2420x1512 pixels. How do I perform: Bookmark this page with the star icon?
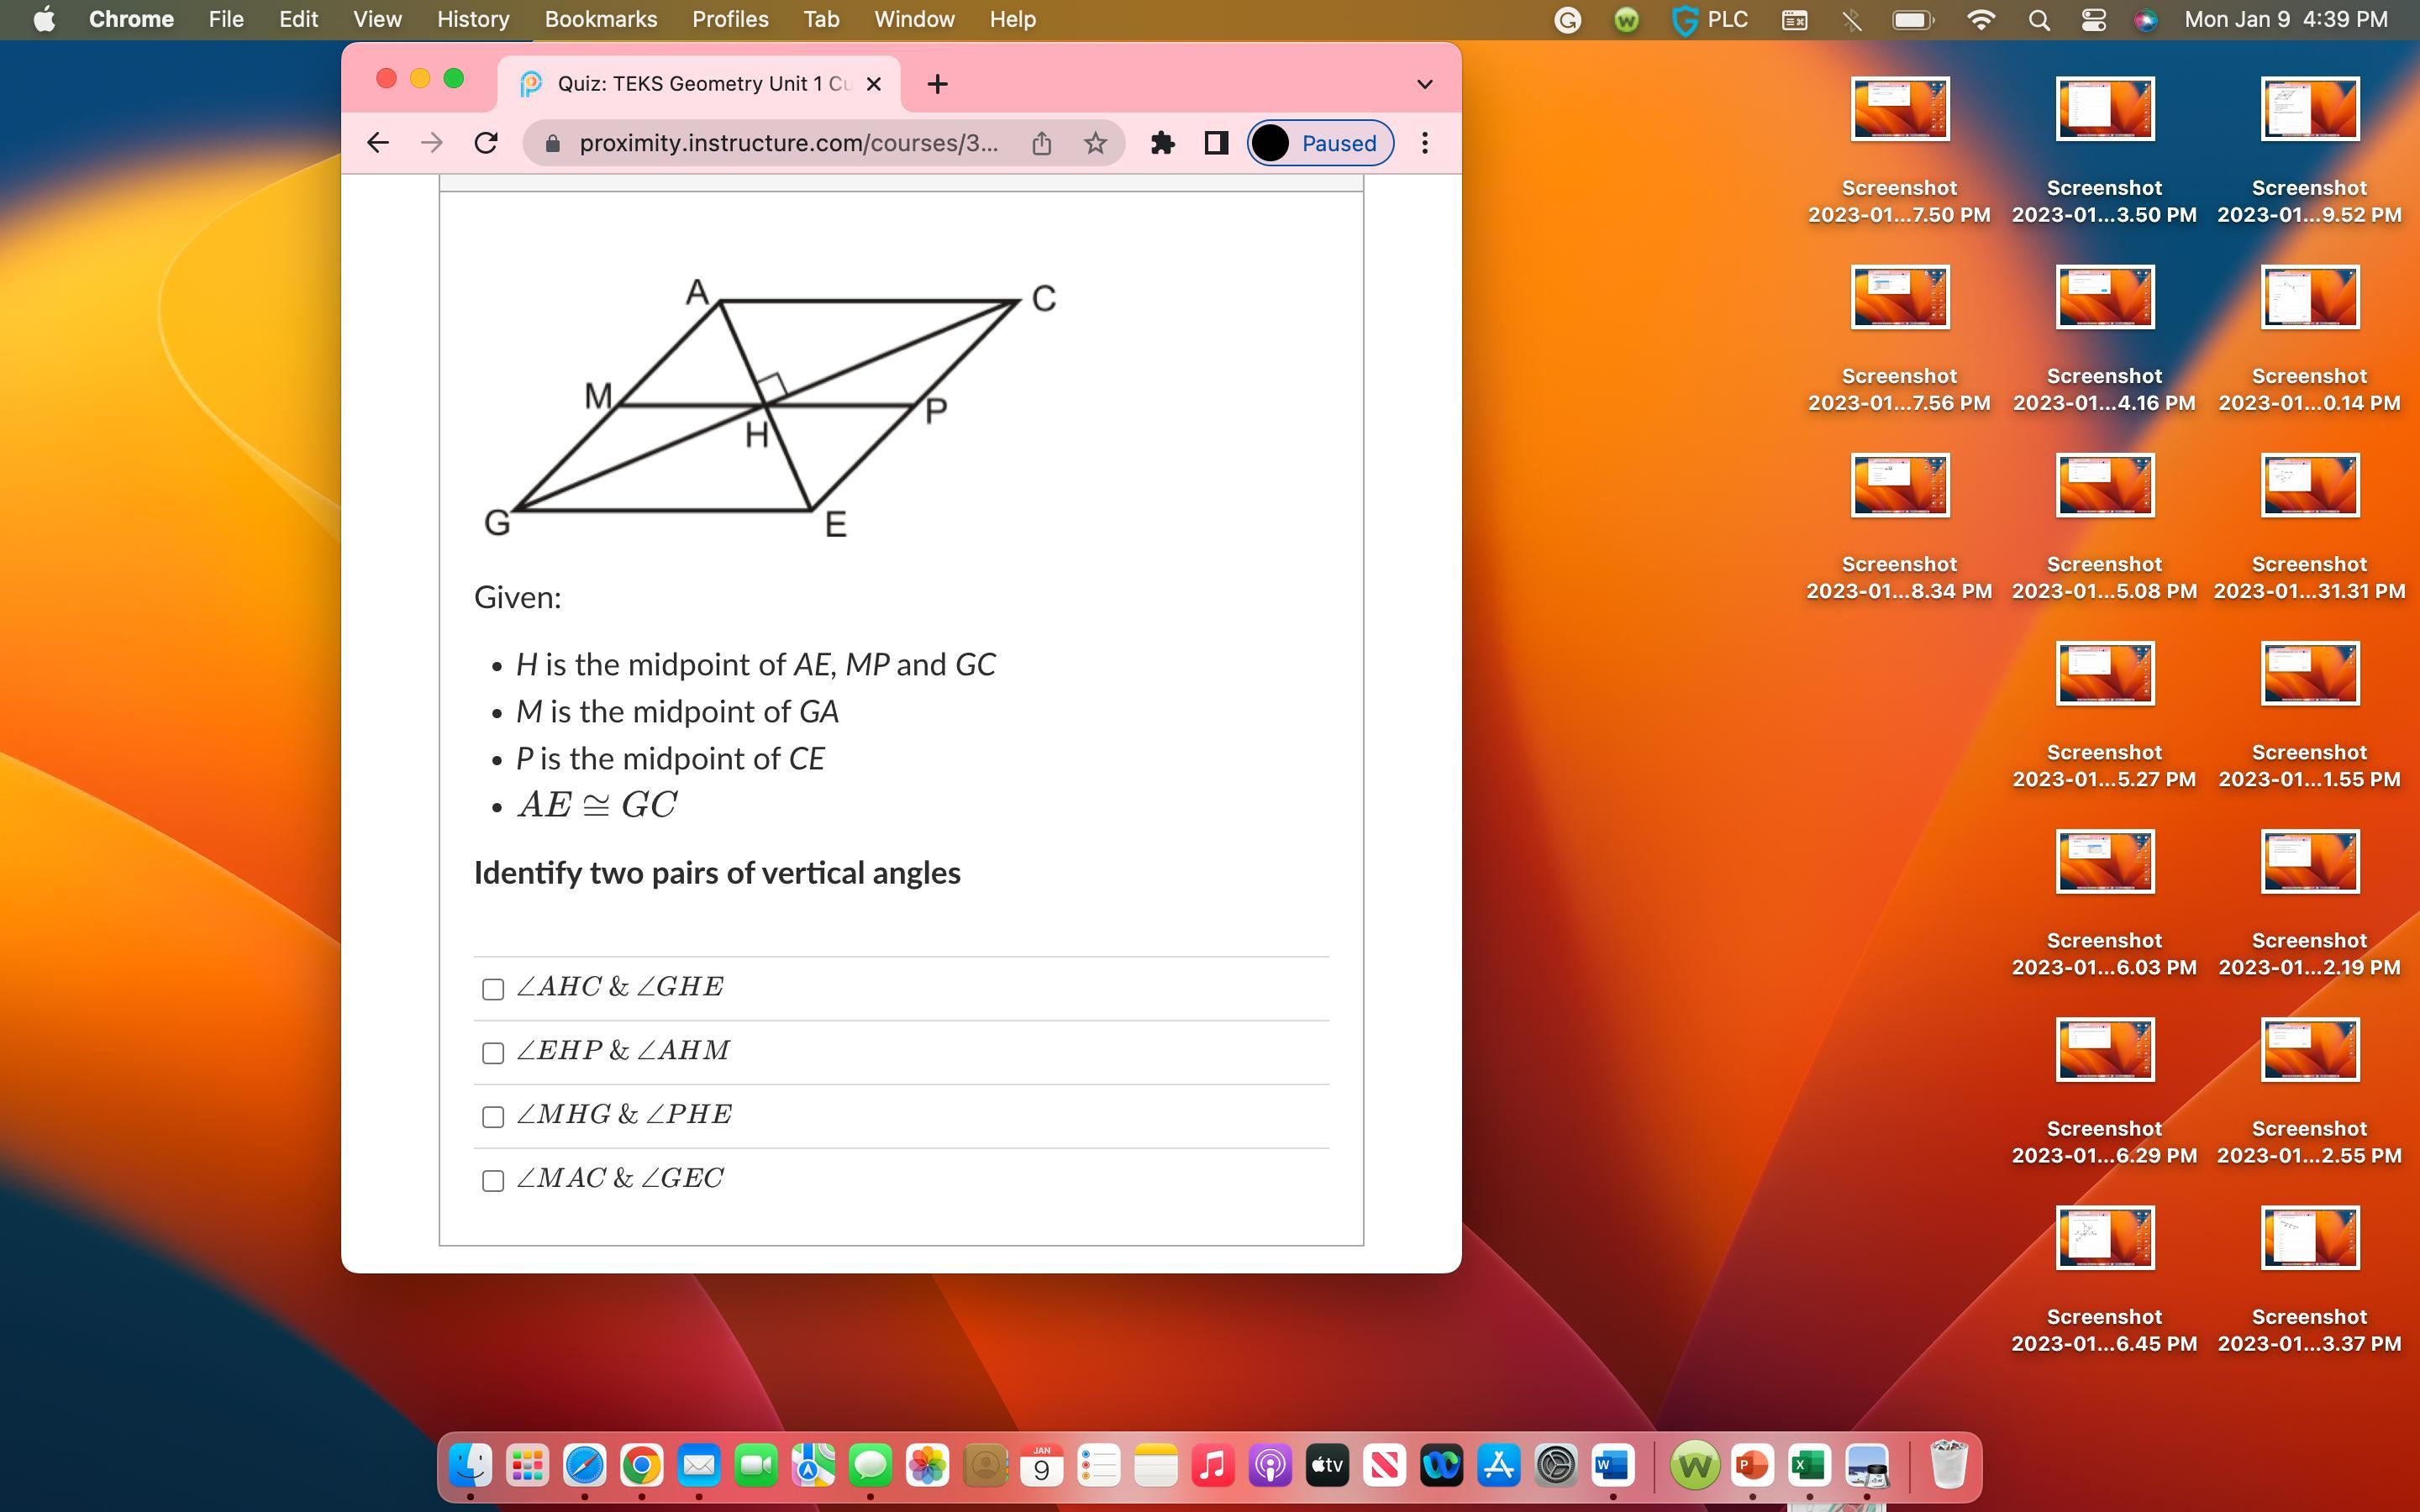pyautogui.click(x=1095, y=143)
